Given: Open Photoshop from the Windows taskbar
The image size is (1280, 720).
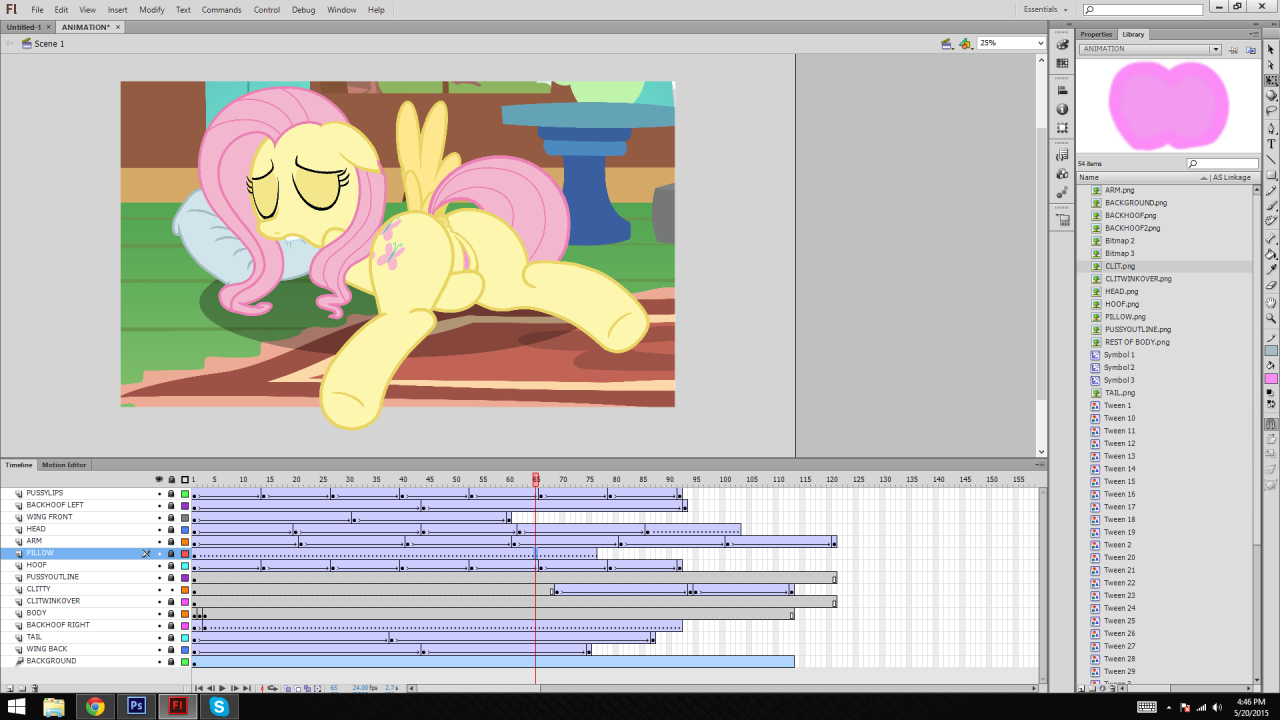Looking at the screenshot, I should point(137,706).
